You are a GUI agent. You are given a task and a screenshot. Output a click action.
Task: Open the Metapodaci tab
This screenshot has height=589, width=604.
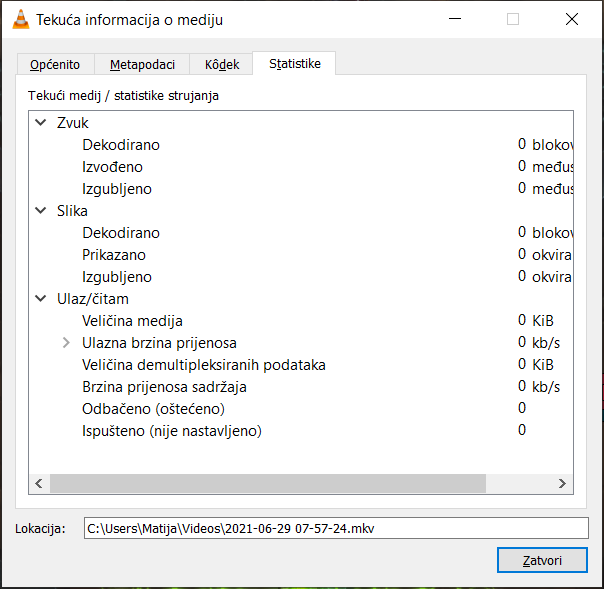tap(142, 64)
